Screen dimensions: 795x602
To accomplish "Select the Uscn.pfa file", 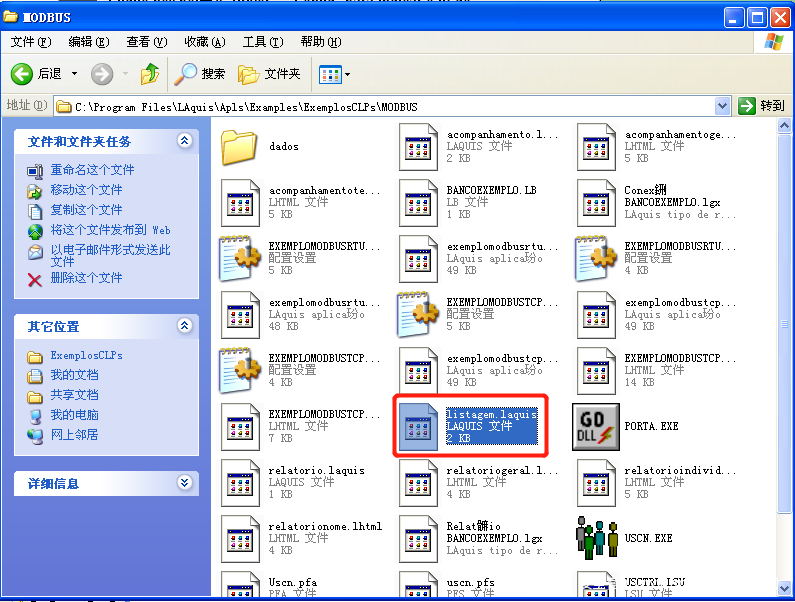I will click(x=293, y=583).
